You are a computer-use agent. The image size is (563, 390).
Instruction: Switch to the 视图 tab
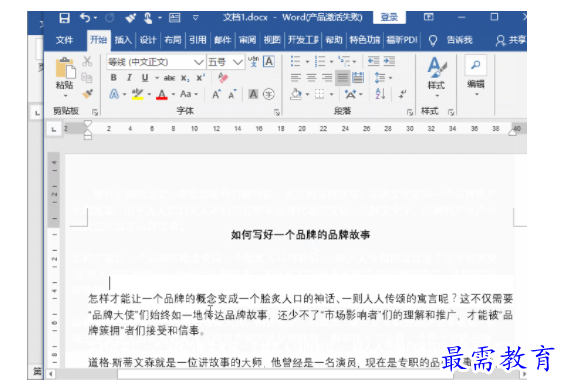point(272,40)
